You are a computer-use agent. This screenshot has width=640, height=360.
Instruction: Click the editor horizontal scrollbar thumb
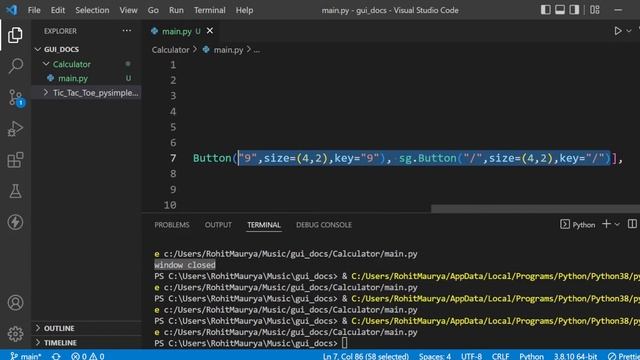pyautogui.click(x=535, y=209)
